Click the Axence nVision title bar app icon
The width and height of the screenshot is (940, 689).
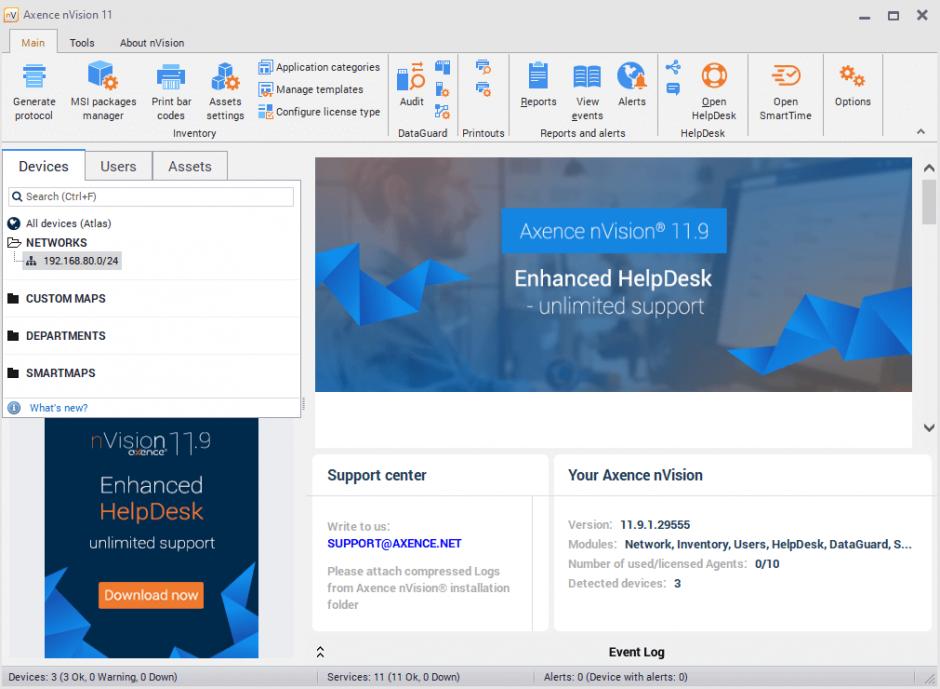[11, 15]
